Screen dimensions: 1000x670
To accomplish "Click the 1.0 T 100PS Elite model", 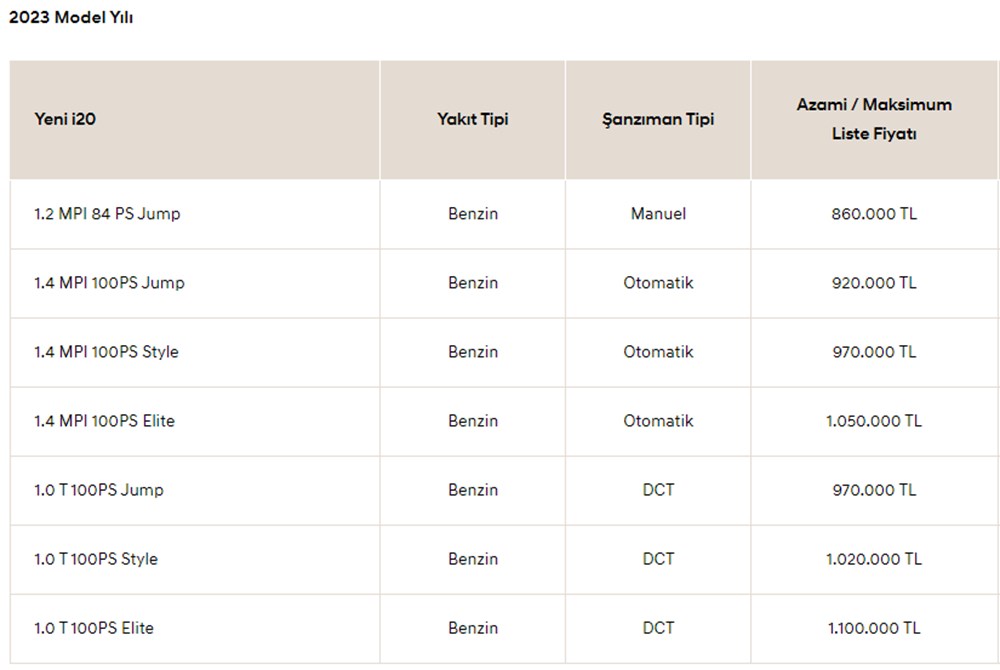I will (x=94, y=628).
